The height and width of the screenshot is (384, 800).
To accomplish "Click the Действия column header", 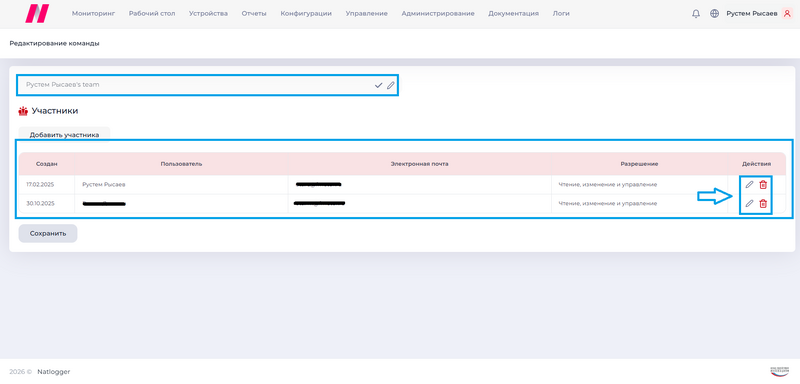I will pyautogui.click(x=757, y=164).
